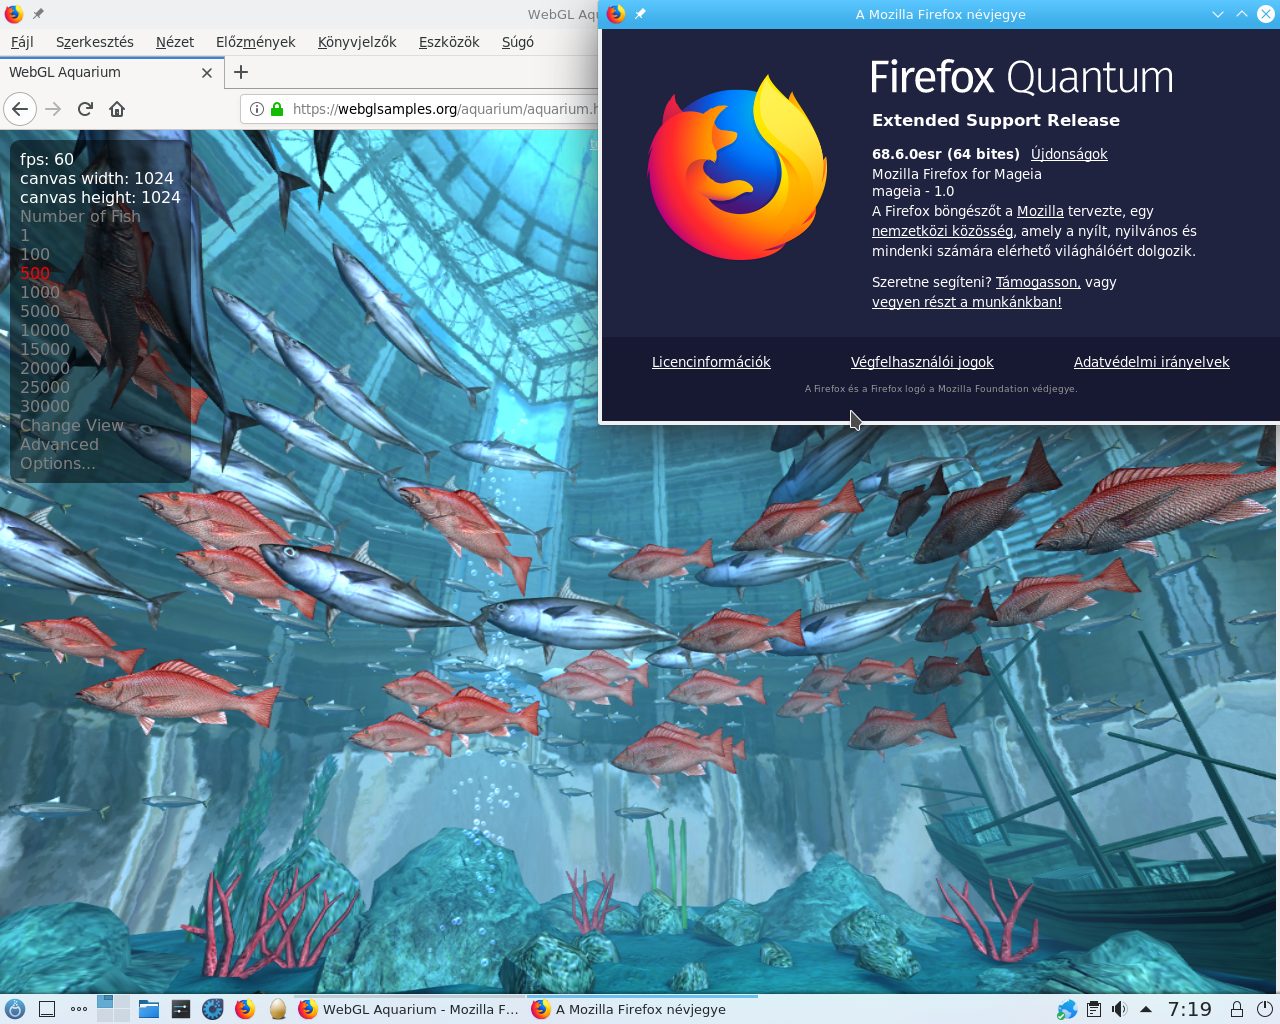The image size is (1280, 1024).
Task: Click vegyen részt a munkánkban link
Action: point(967,302)
